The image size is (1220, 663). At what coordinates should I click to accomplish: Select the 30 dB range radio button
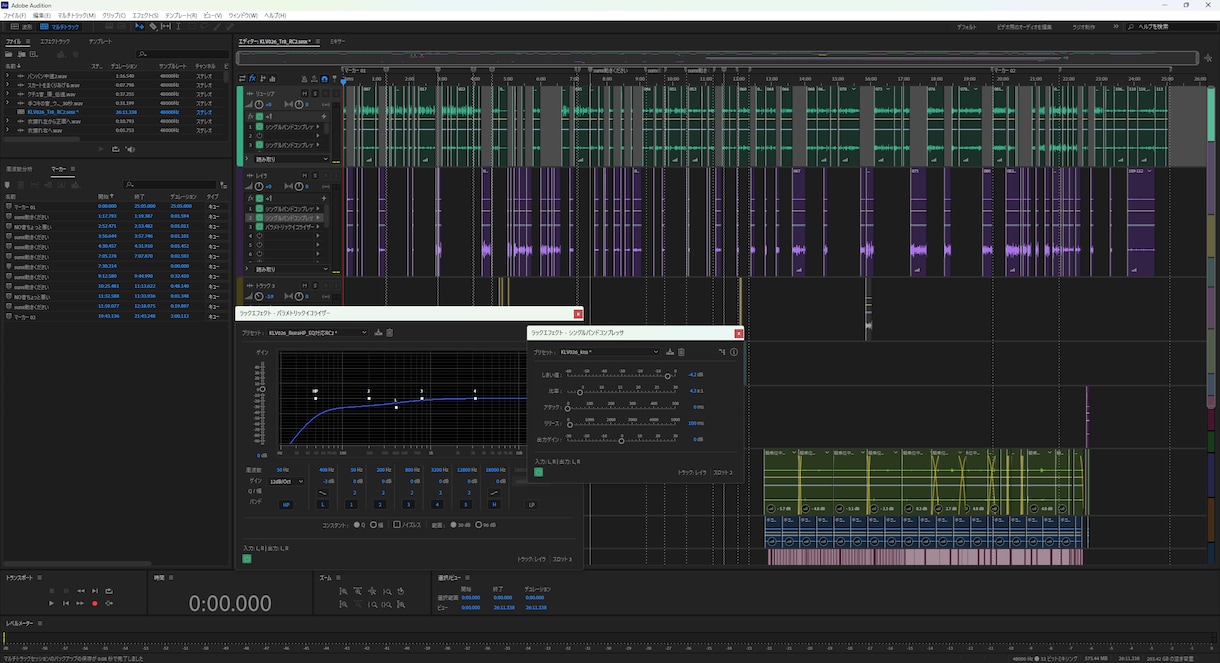(454, 524)
